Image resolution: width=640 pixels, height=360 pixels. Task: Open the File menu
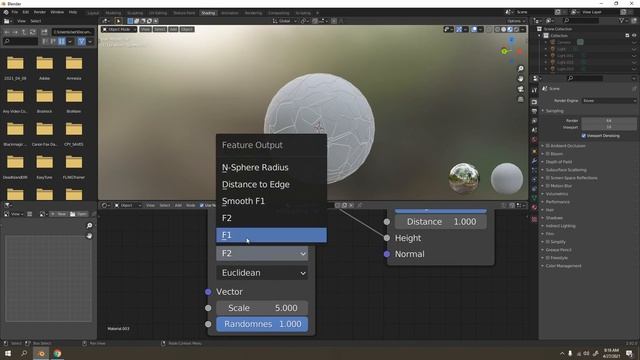point(15,12)
